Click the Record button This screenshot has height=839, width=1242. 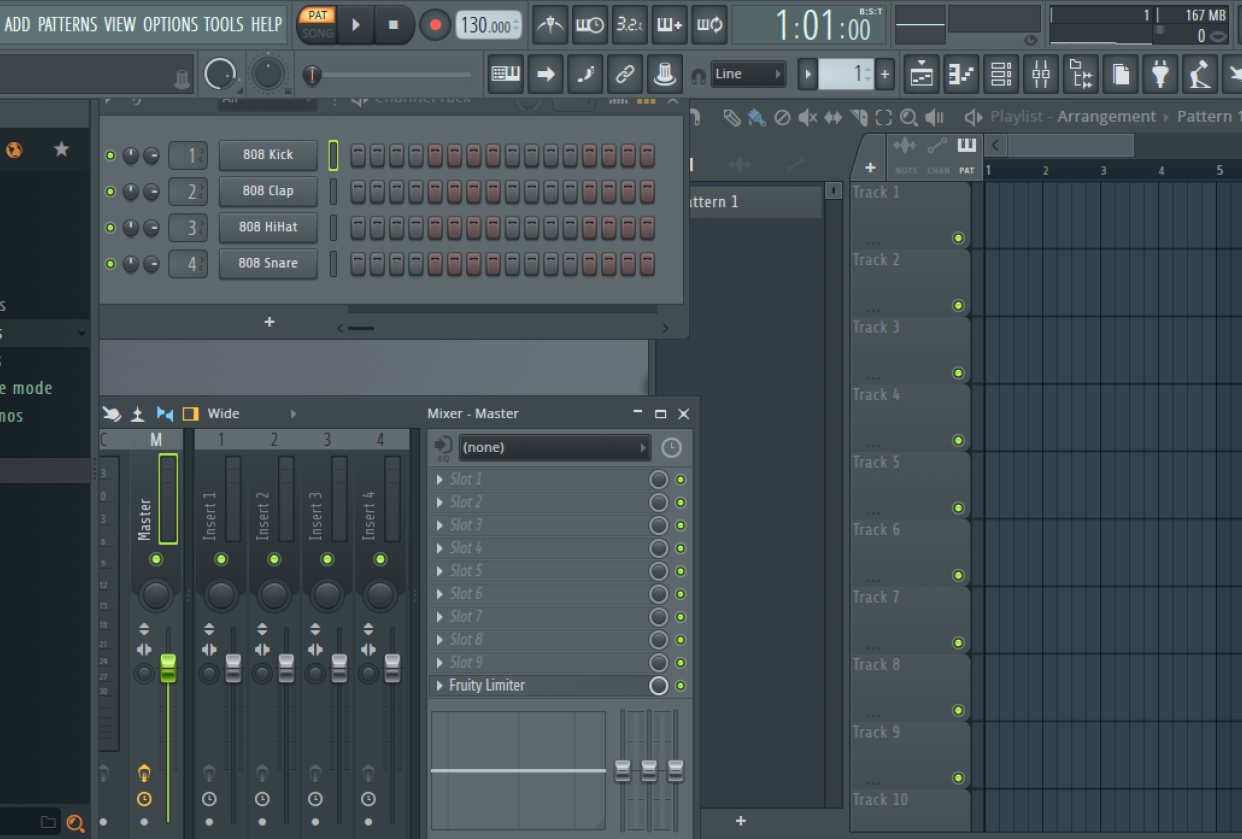[434, 25]
